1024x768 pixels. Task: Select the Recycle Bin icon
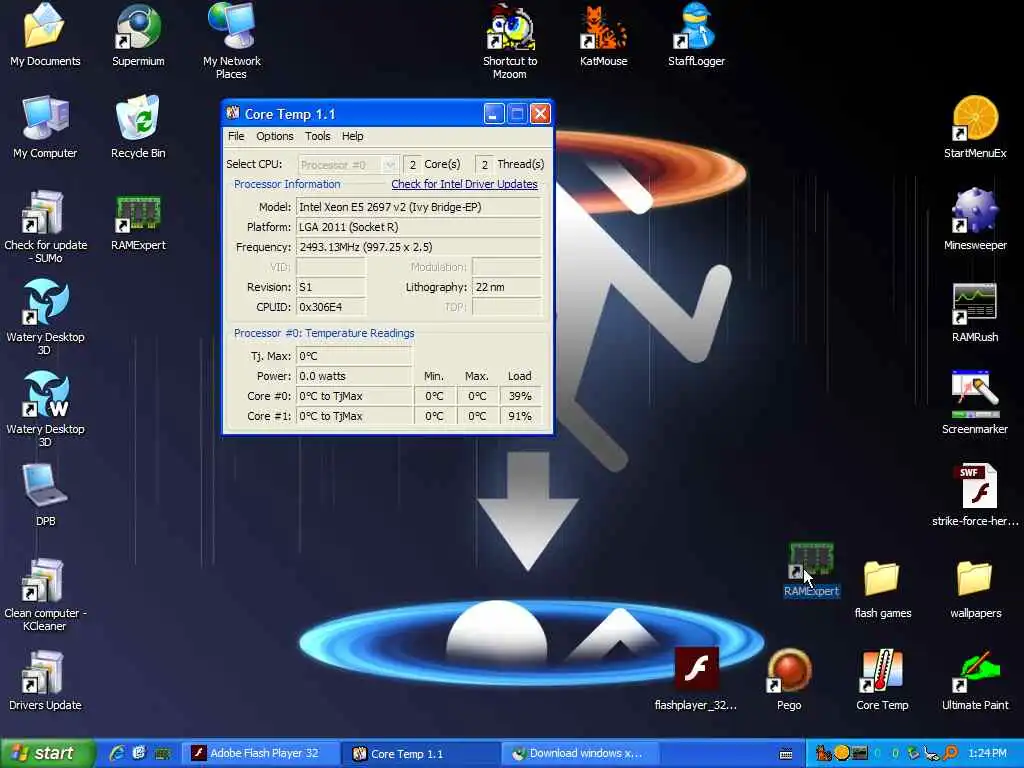pyautogui.click(x=138, y=127)
